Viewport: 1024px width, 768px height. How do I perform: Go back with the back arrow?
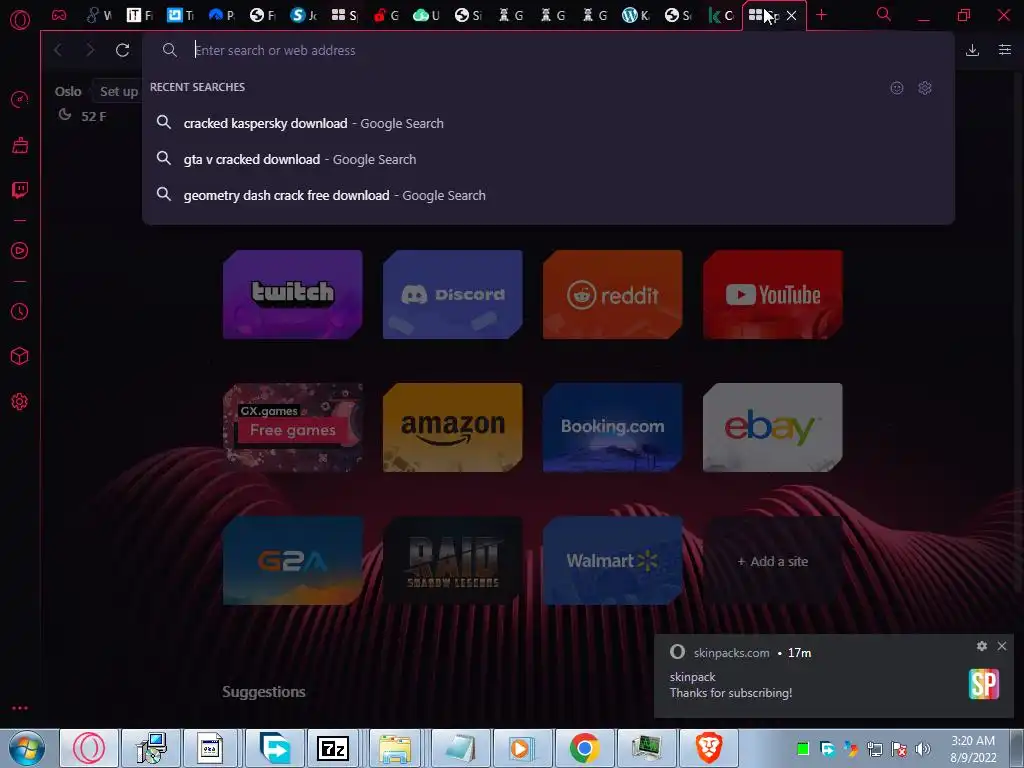click(x=58, y=50)
